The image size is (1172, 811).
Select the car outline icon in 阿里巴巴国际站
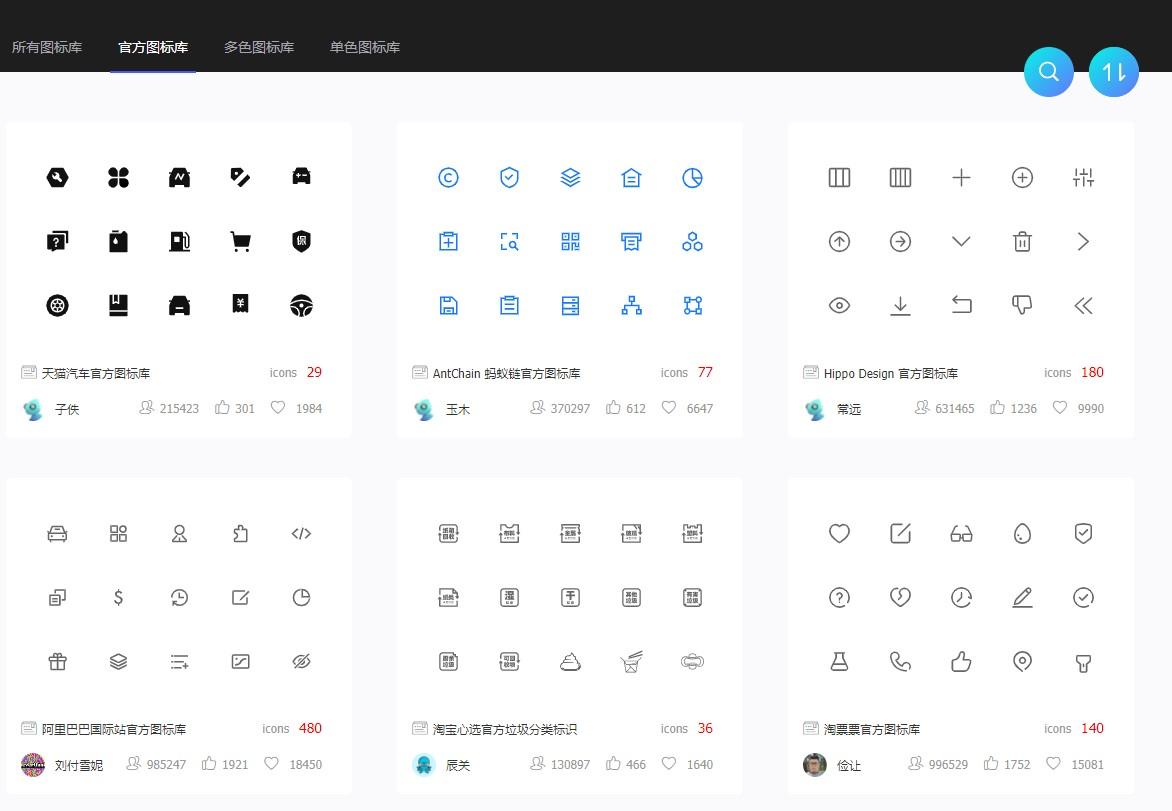(x=58, y=534)
